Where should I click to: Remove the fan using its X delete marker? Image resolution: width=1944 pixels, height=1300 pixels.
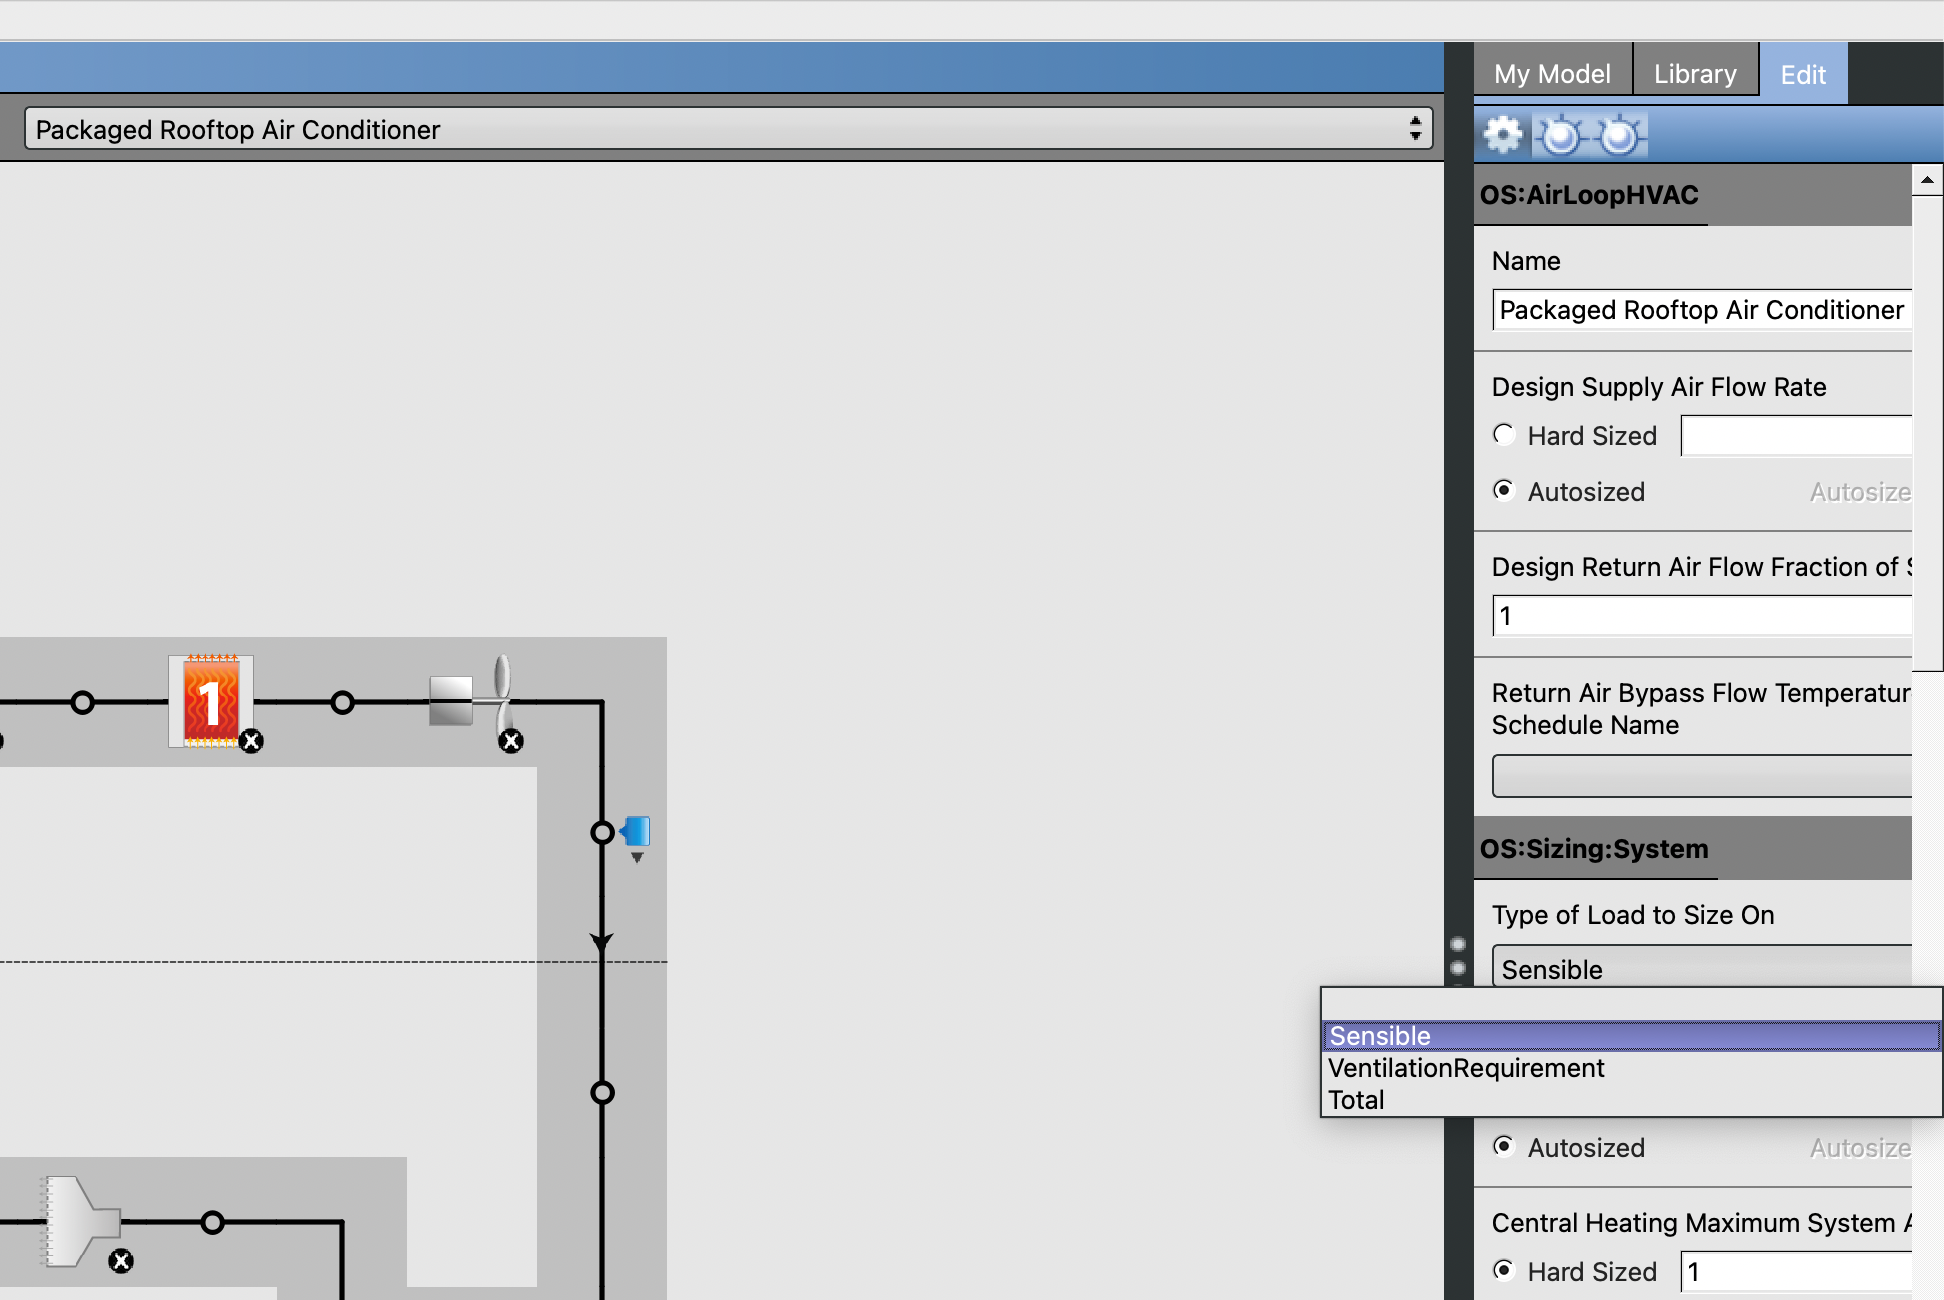[x=511, y=741]
